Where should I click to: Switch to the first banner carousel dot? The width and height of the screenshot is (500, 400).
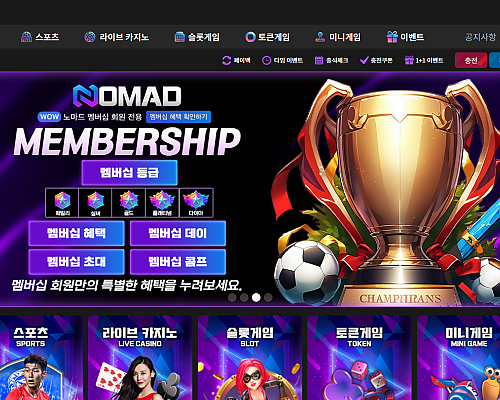[232, 297]
